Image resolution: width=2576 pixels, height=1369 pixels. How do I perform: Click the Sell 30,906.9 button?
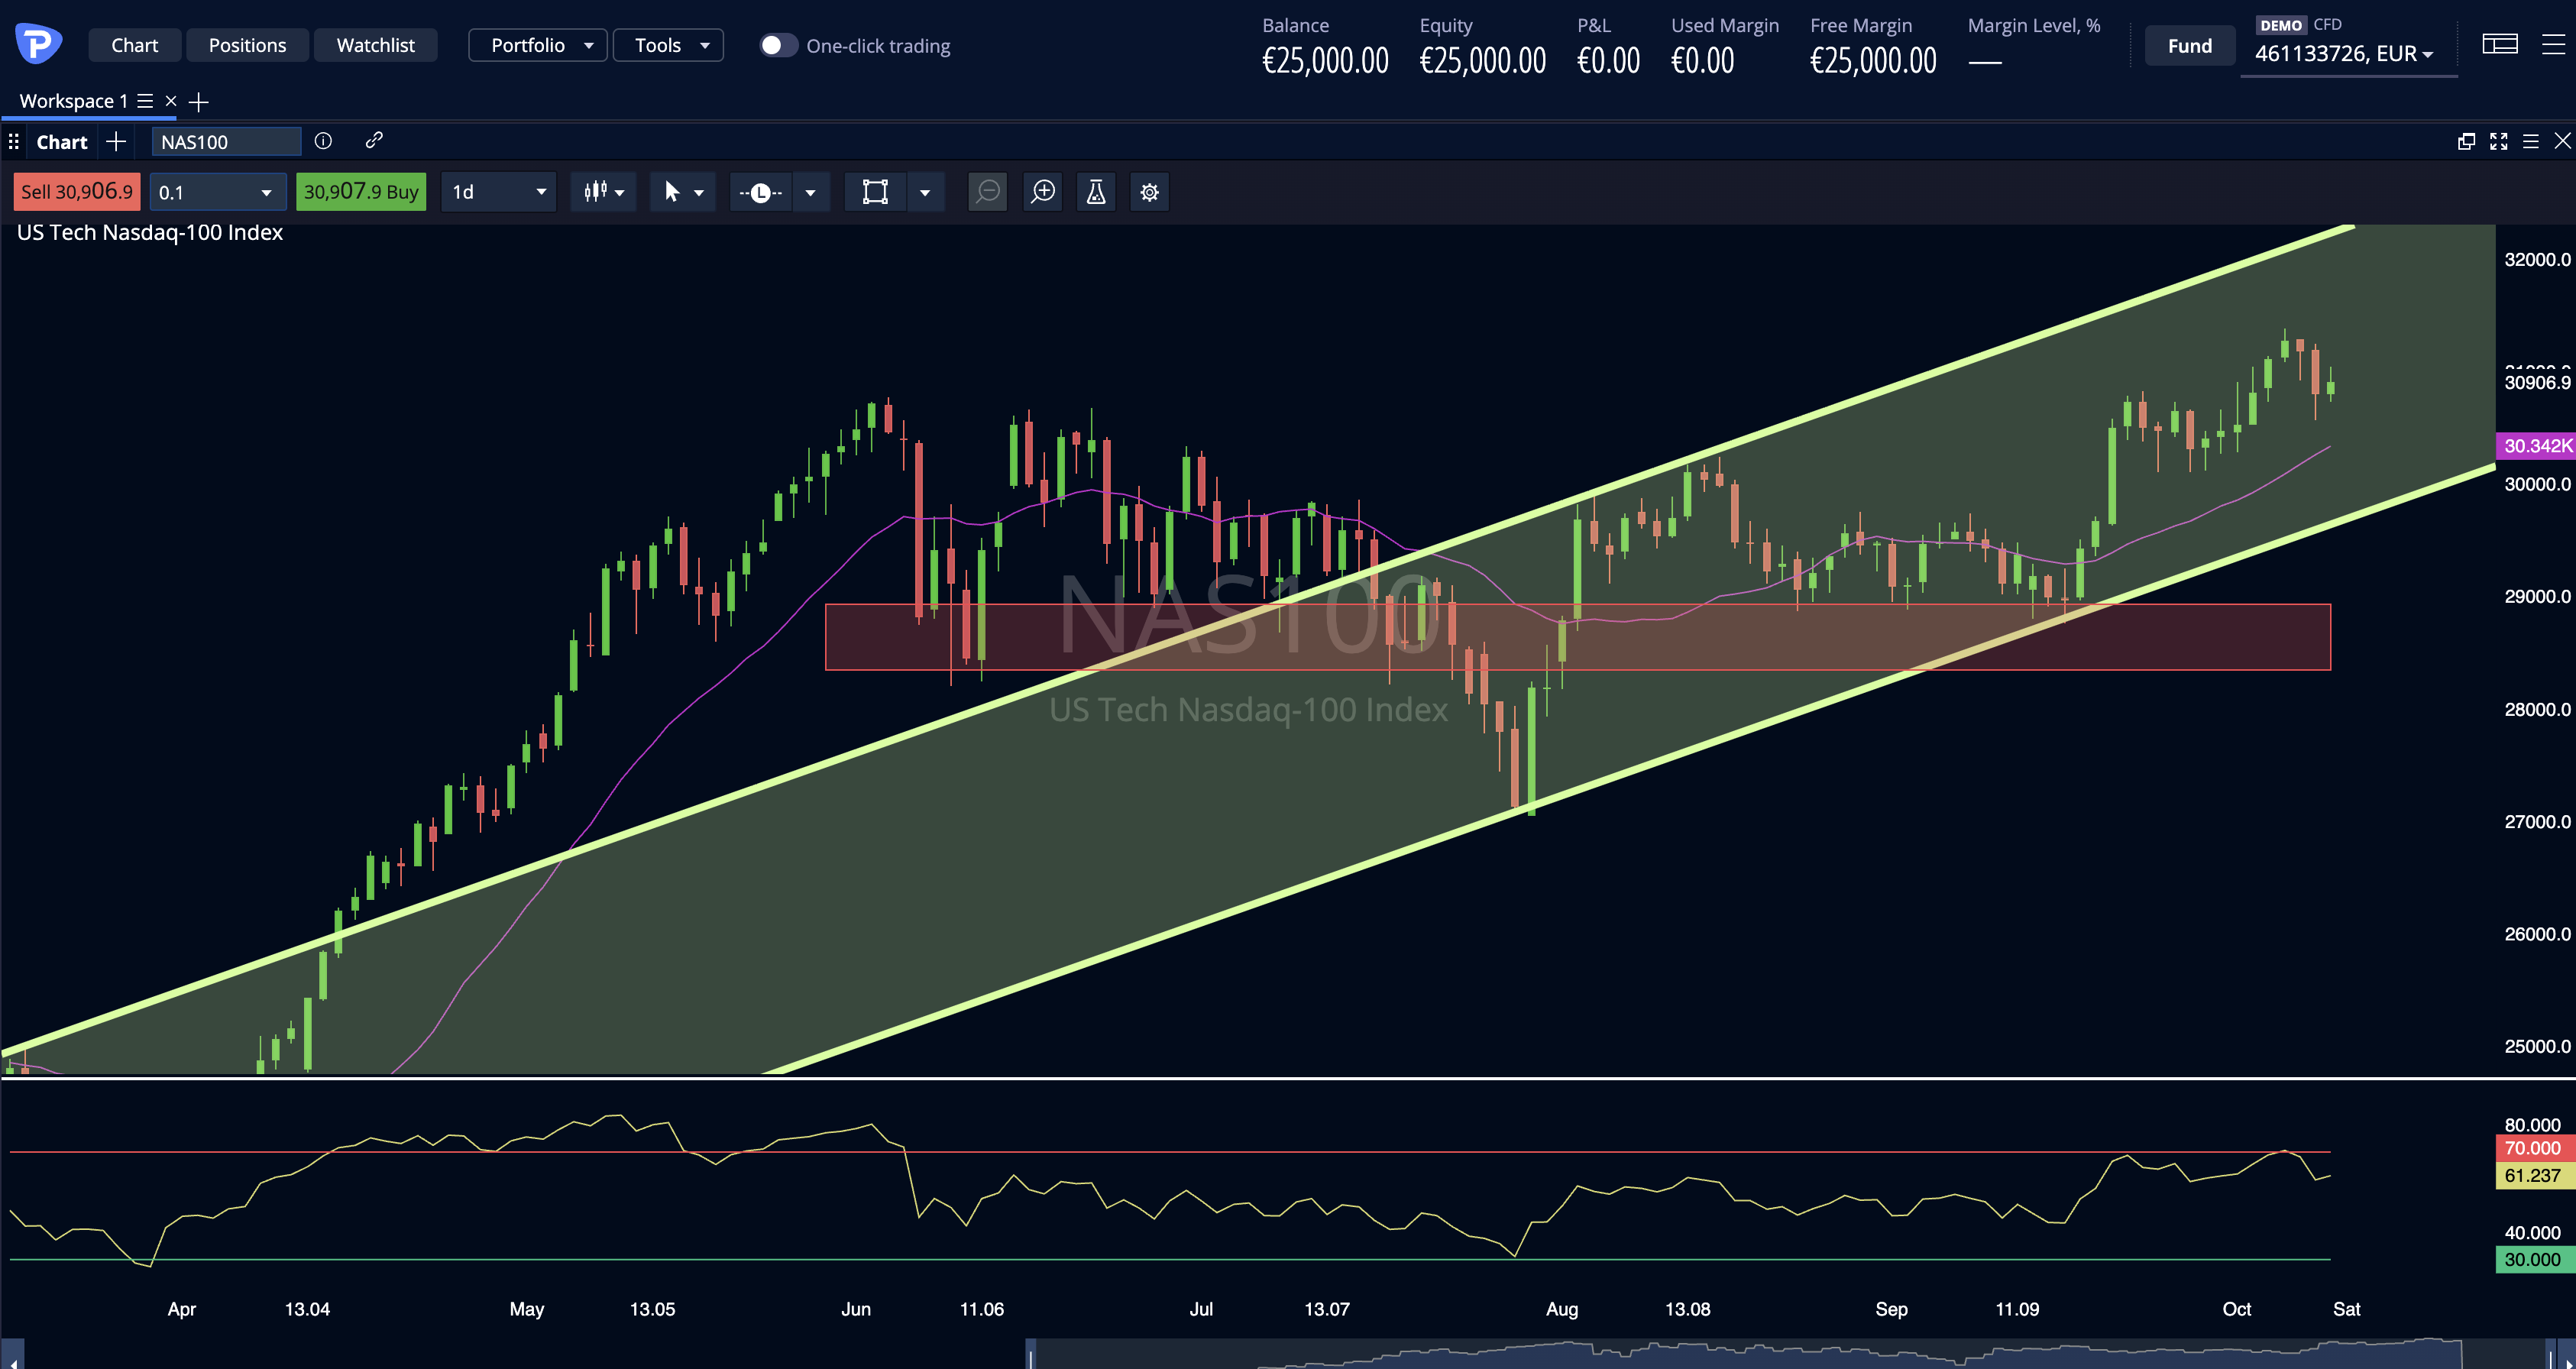tap(77, 192)
